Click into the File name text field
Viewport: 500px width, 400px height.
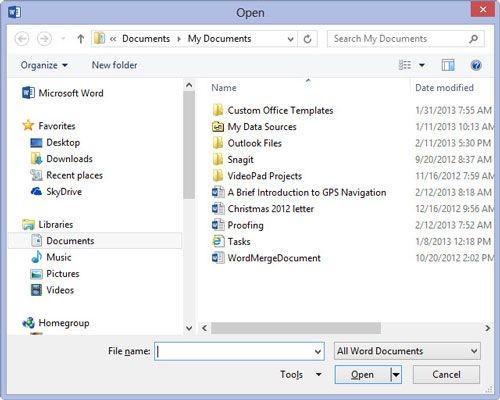[x=235, y=351]
